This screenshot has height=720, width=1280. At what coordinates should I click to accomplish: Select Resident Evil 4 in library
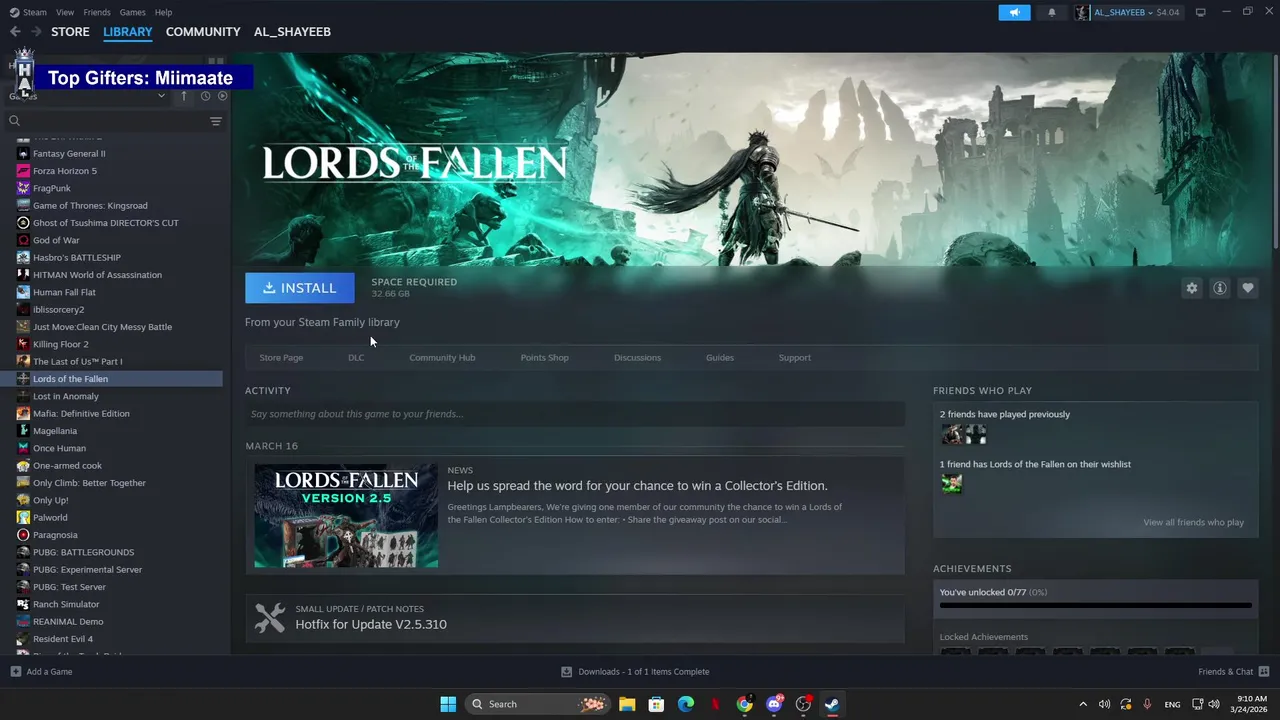coord(63,639)
